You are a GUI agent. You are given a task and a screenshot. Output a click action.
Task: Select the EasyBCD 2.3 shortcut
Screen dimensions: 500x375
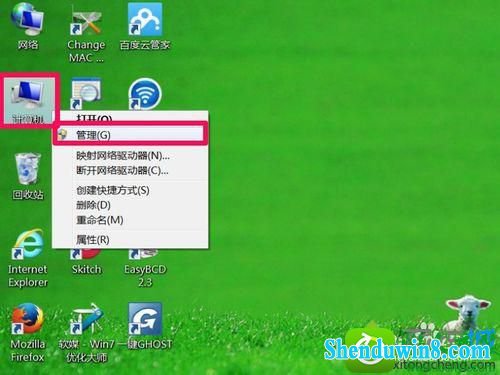coord(145,267)
